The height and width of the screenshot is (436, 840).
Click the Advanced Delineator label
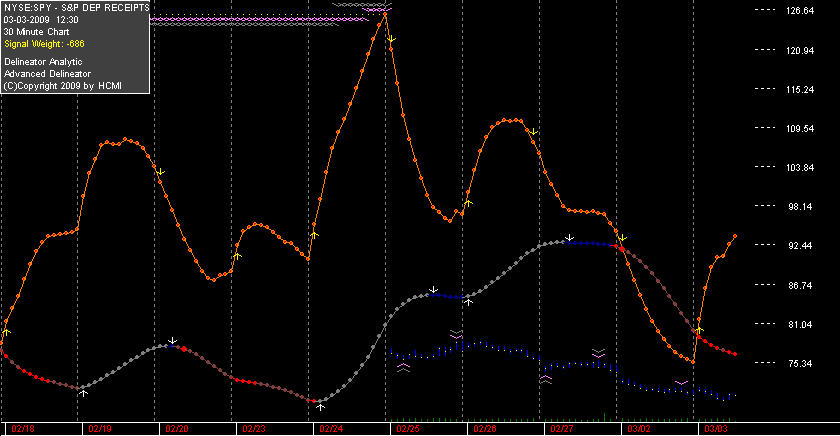point(47,74)
